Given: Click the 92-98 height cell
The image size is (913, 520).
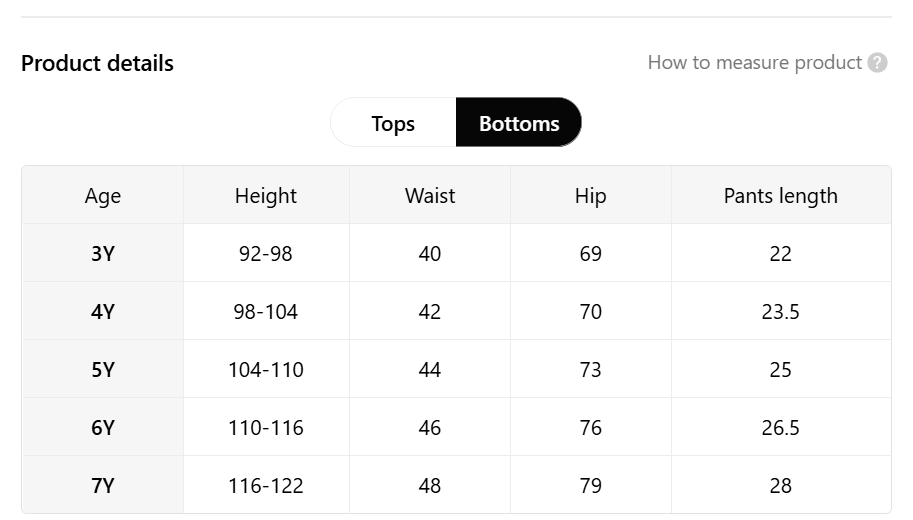Looking at the screenshot, I should (266, 253).
